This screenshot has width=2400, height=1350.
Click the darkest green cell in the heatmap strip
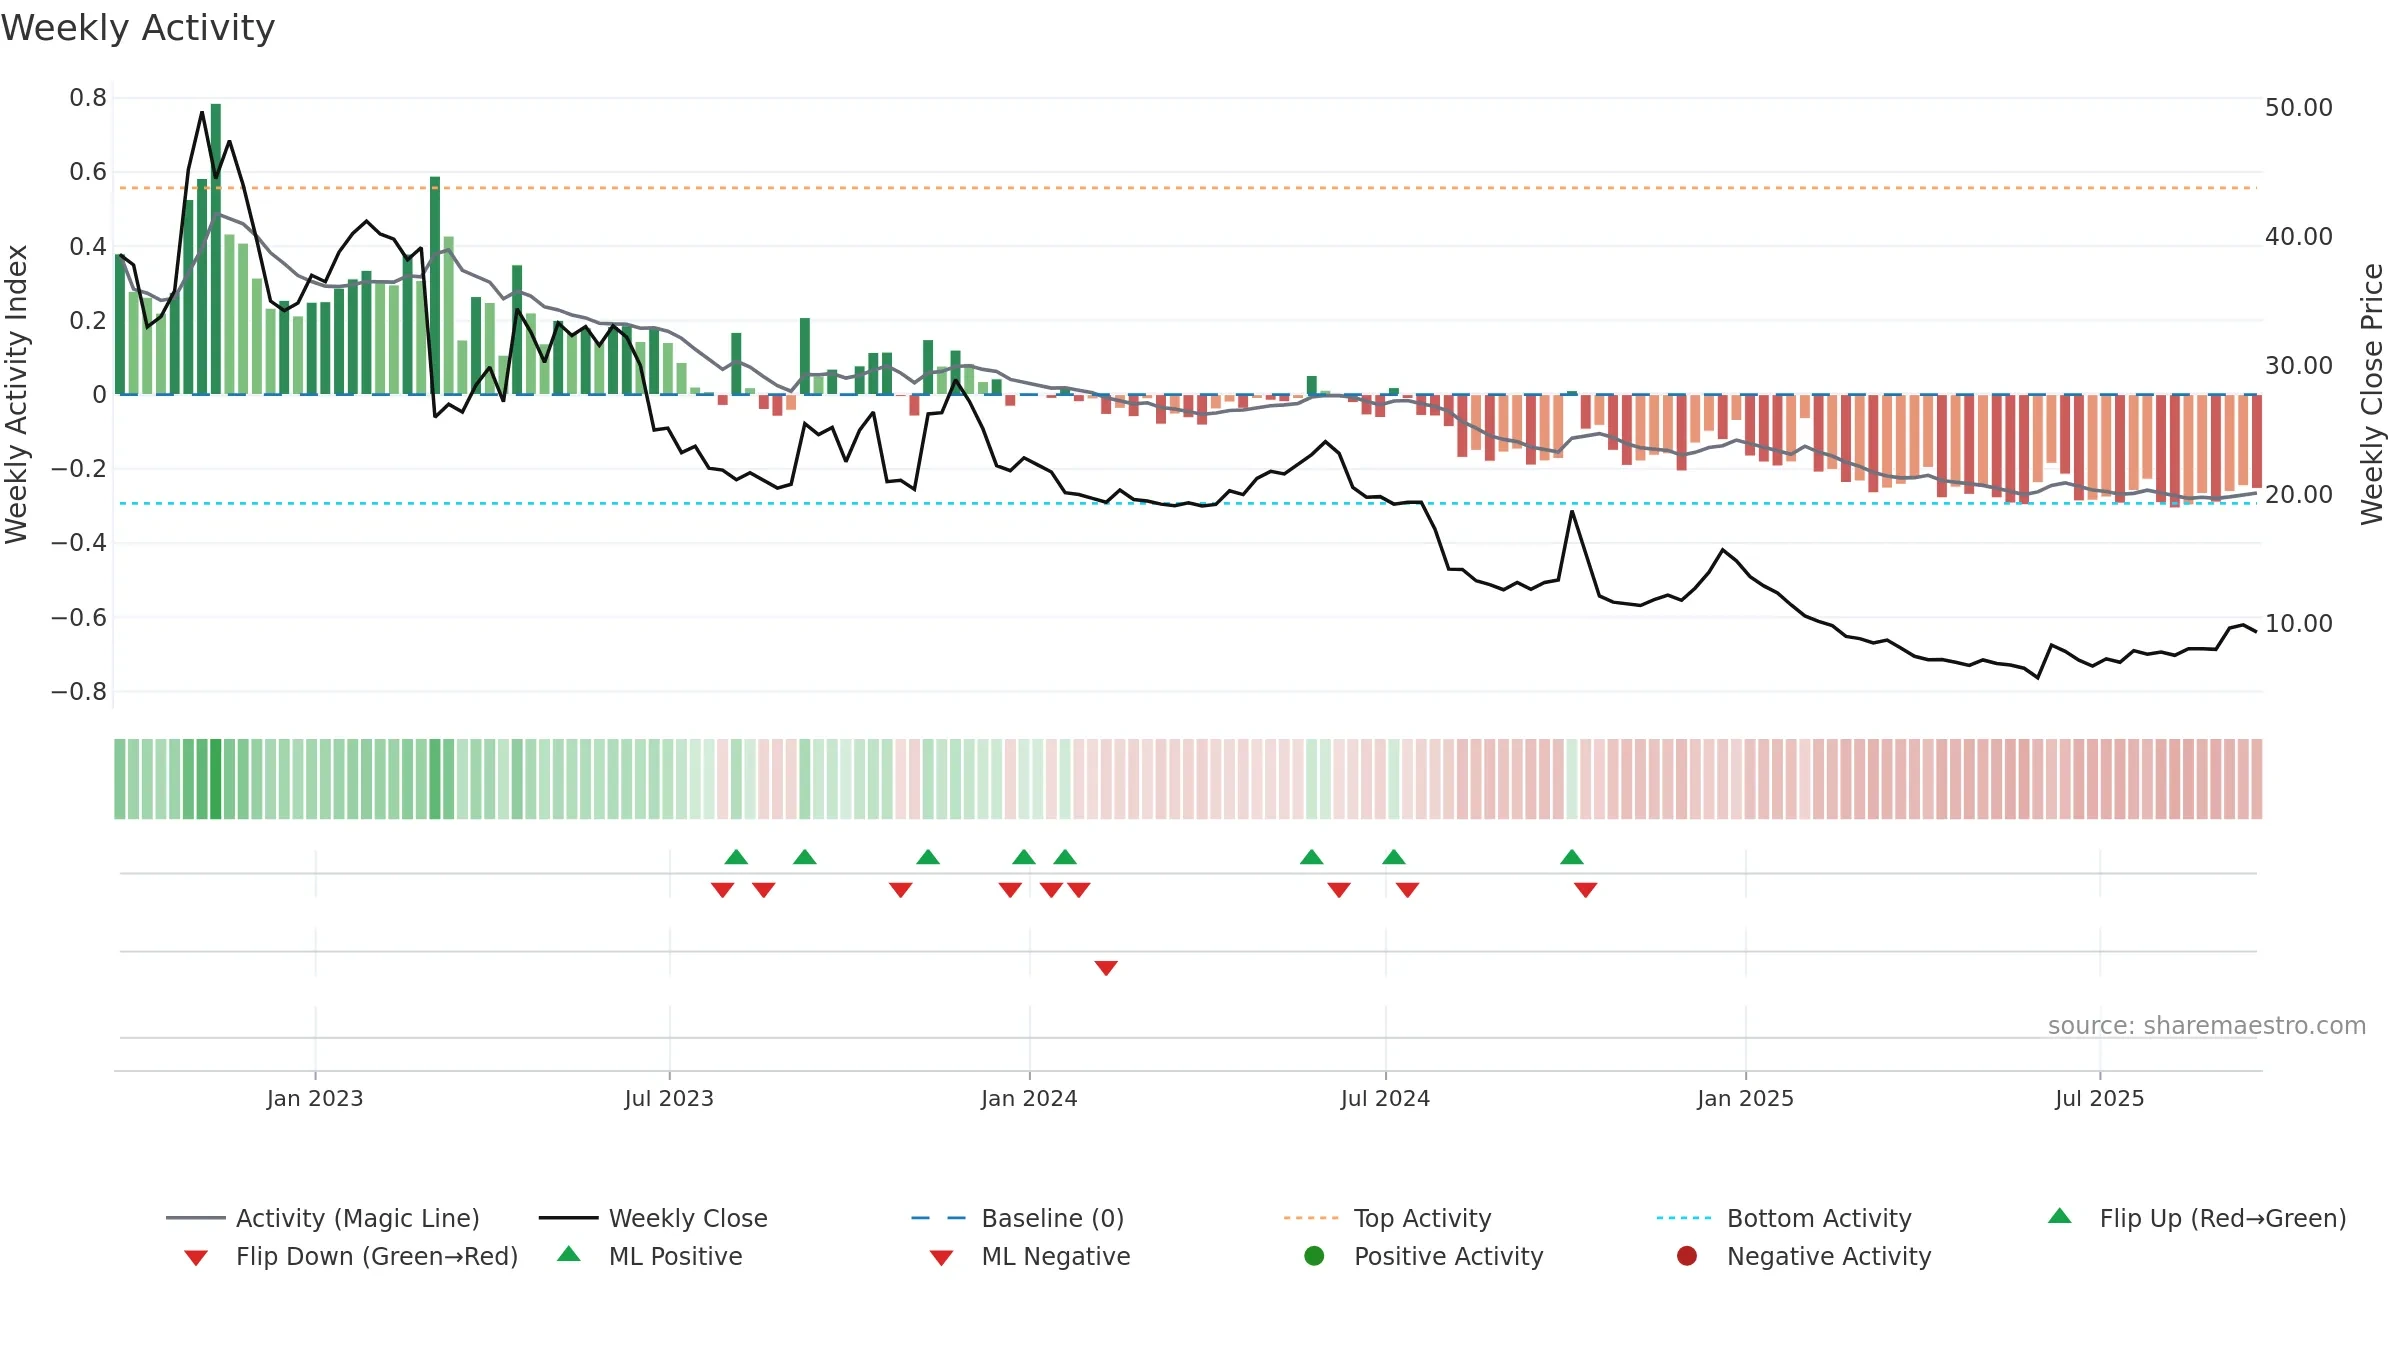(216, 779)
